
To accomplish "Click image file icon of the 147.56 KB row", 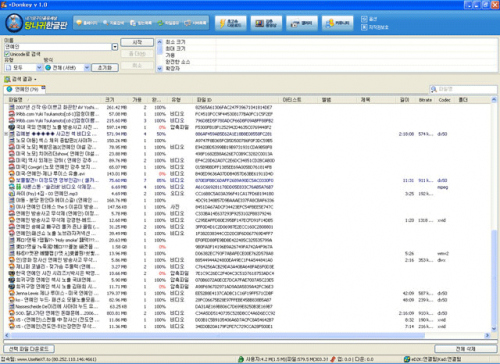I will coord(12,207).
